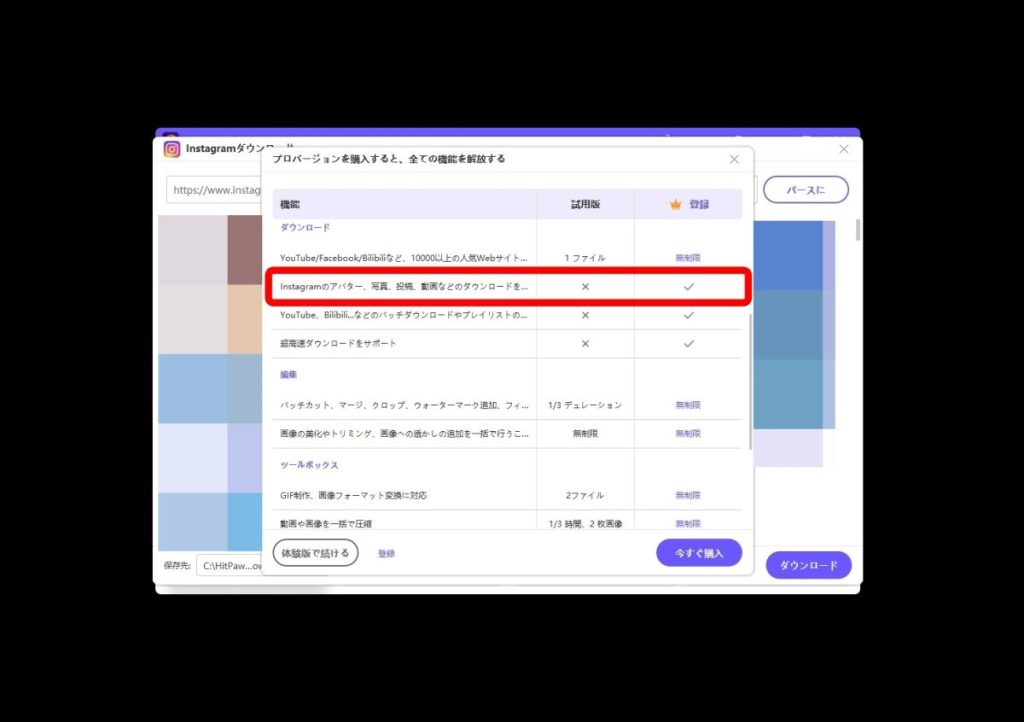Click the ダウンロード section heading
Viewport: 1024px width, 722px height.
pyautogui.click(x=305, y=227)
